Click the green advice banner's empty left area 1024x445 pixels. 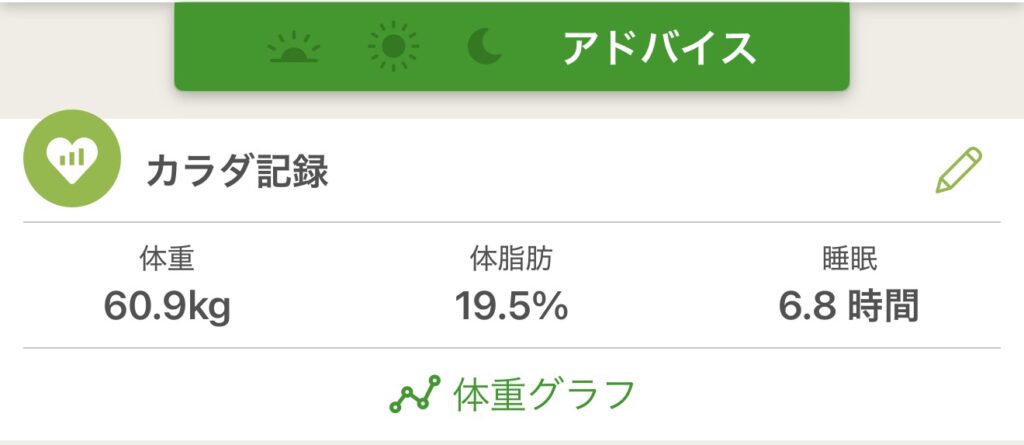click(220, 47)
